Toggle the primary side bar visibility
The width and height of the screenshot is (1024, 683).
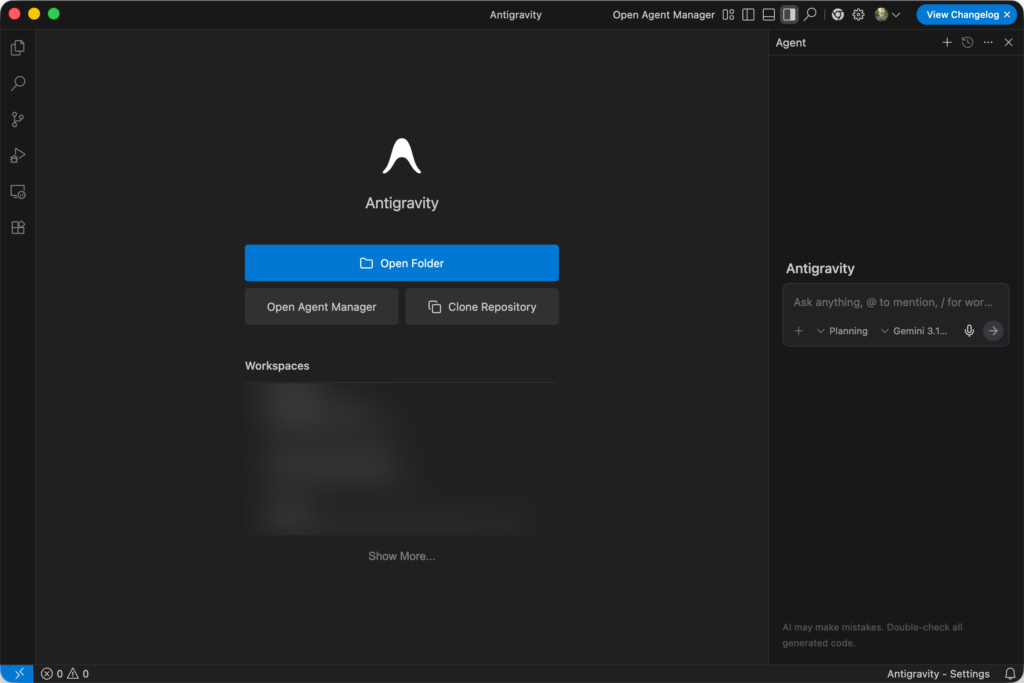pyautogui.click(x=748, y=15)
